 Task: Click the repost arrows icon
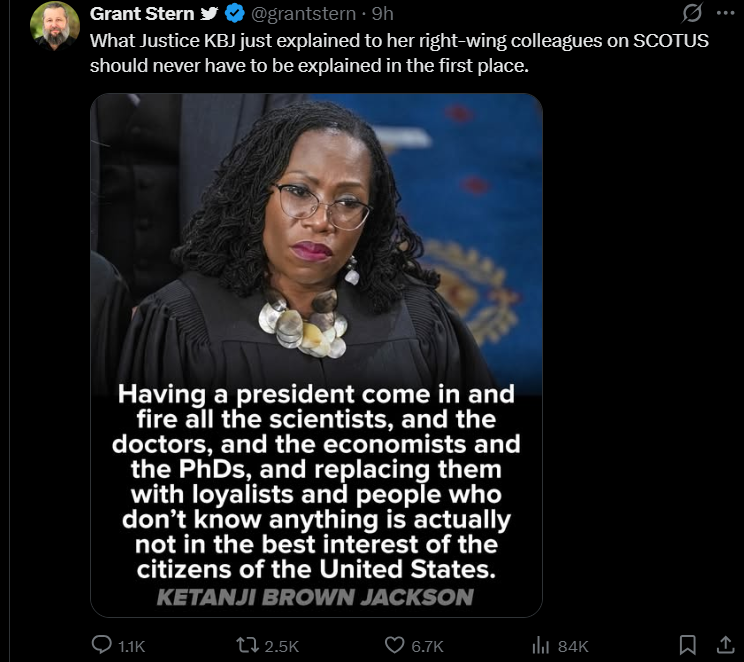pyautogui.click(x=248, y=645)
